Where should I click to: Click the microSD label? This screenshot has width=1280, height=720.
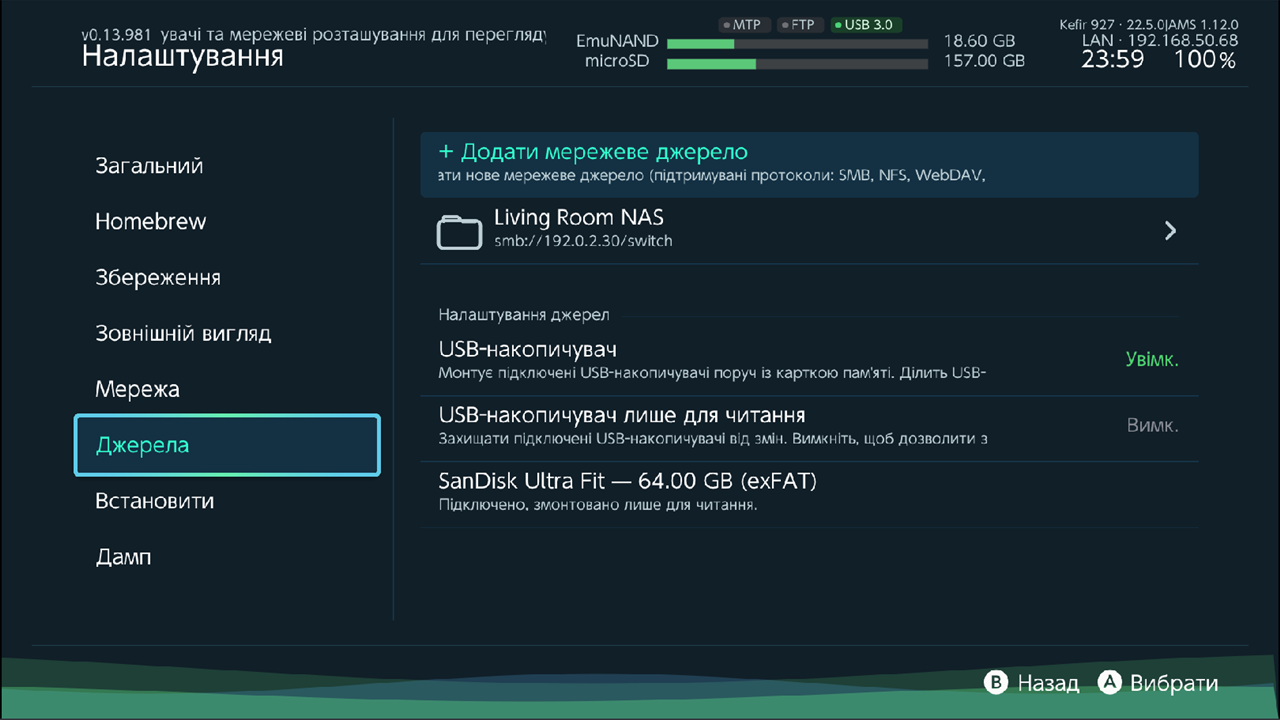[617, 61]
